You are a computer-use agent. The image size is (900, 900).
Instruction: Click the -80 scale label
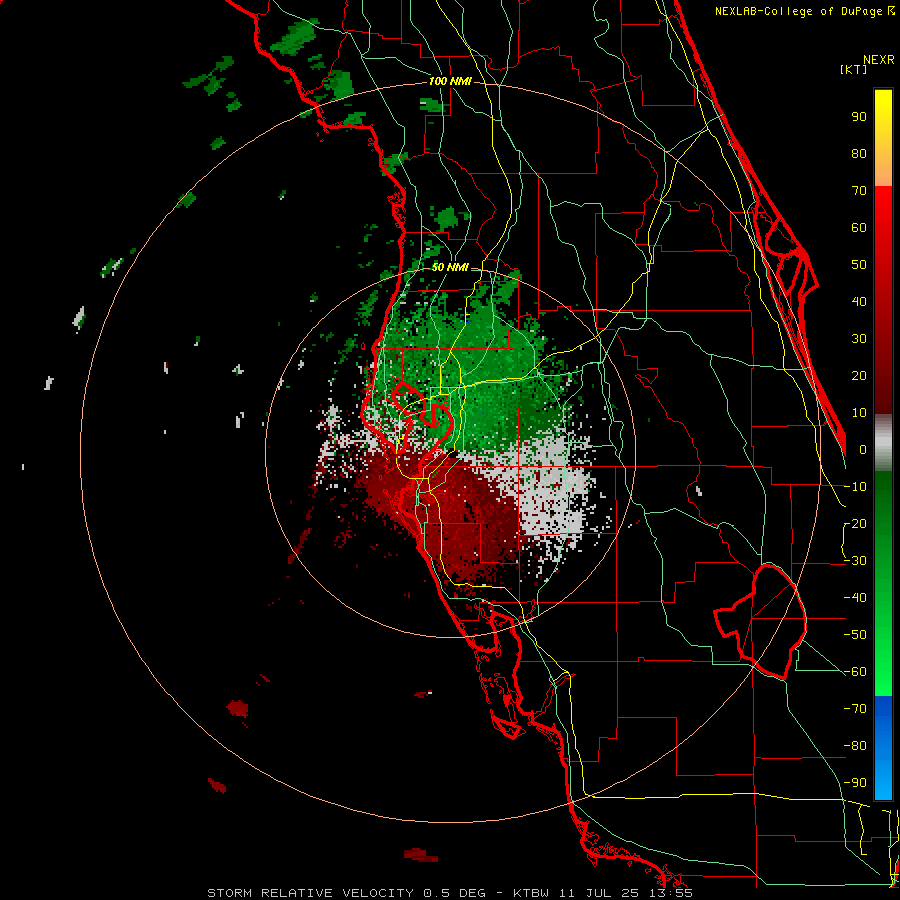[855, 746]
